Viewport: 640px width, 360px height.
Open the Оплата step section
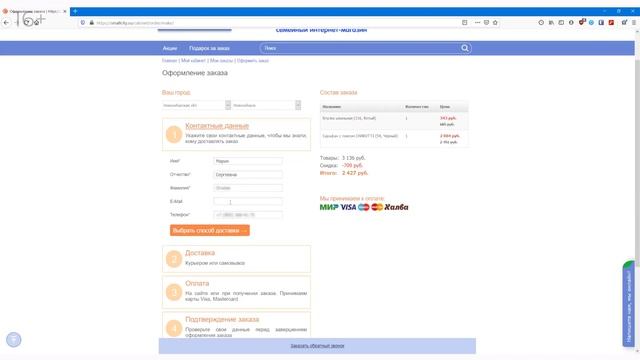point(236,292)
